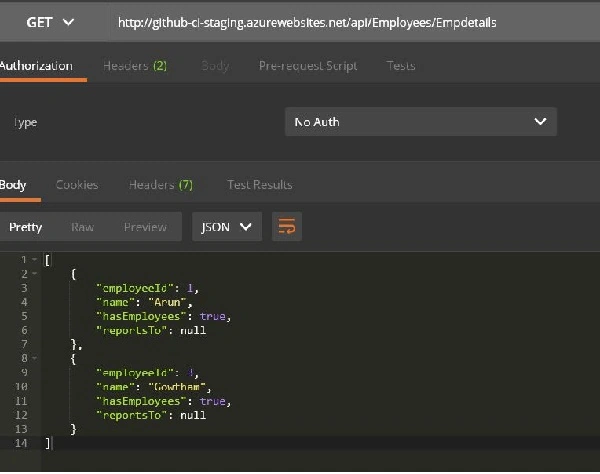Expand the No Auth type dropdown
The width and height of the screenshot is (600, 474).
coord(421,122)
